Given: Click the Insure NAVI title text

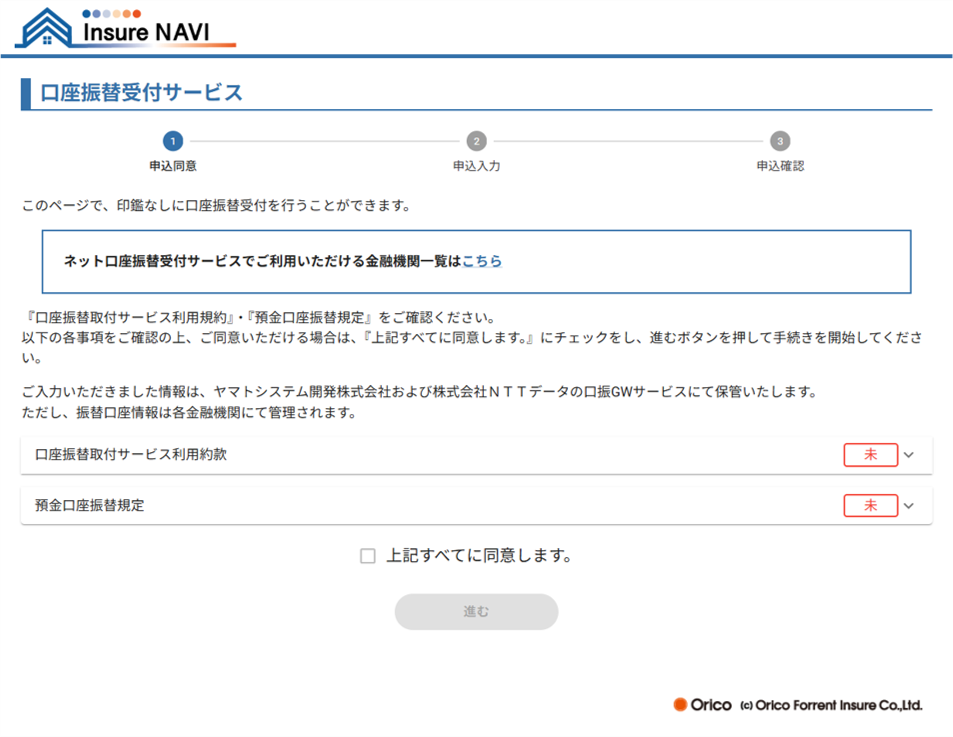Looking at the screenshot, I should pyautogui.click(x=146, y=31).
